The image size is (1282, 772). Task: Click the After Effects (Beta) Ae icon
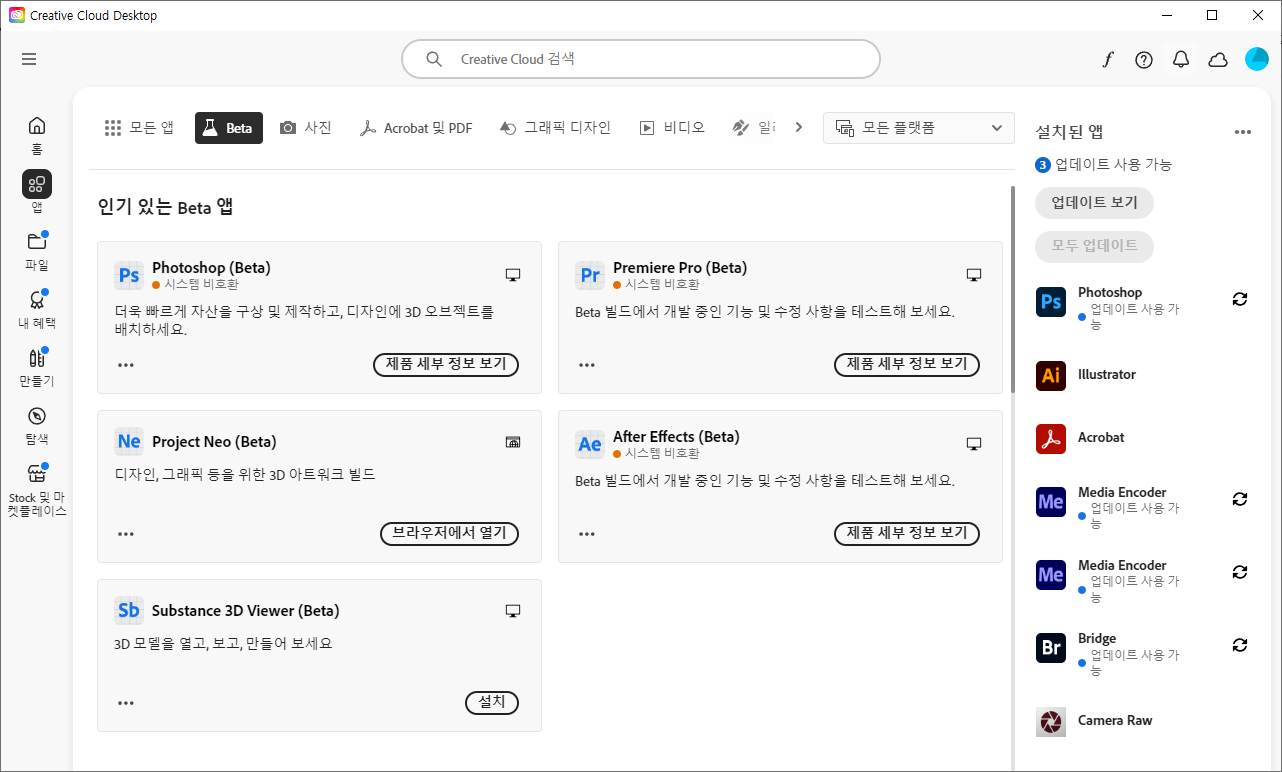590,444
